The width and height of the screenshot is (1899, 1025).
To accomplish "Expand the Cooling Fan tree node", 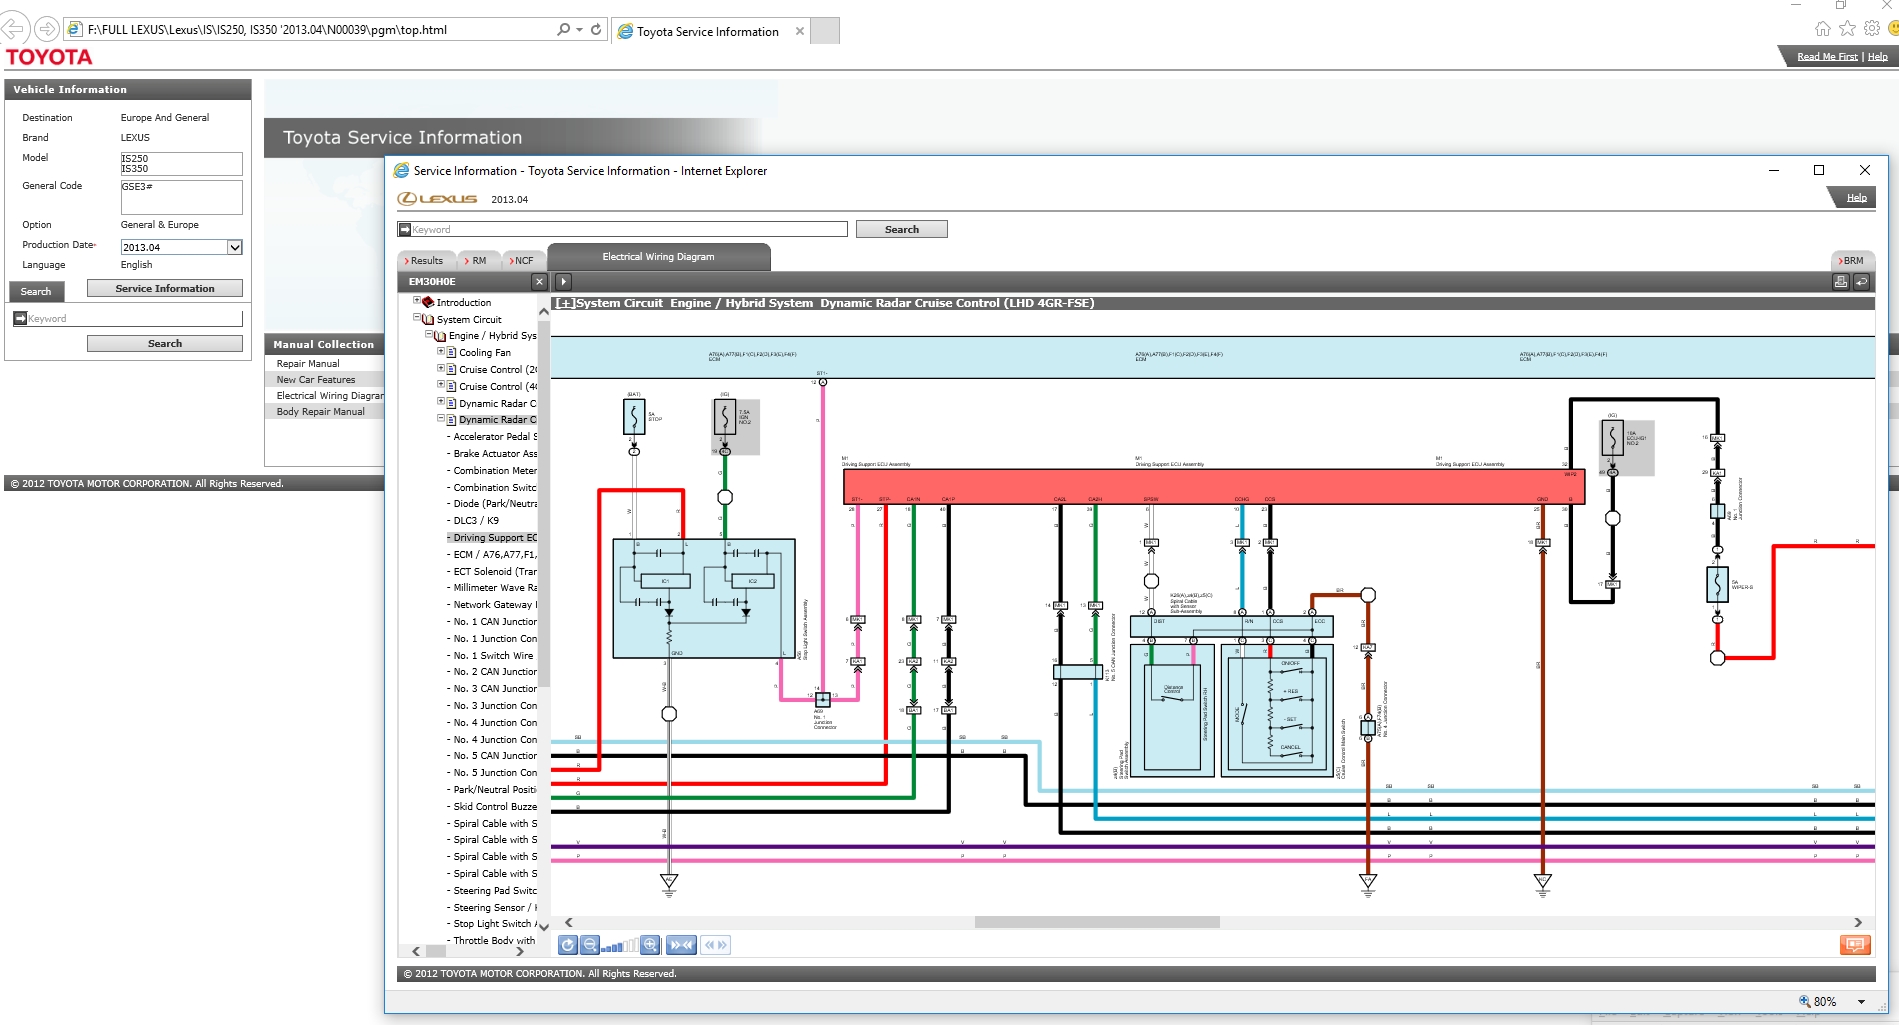I will [x=441, y=352].
